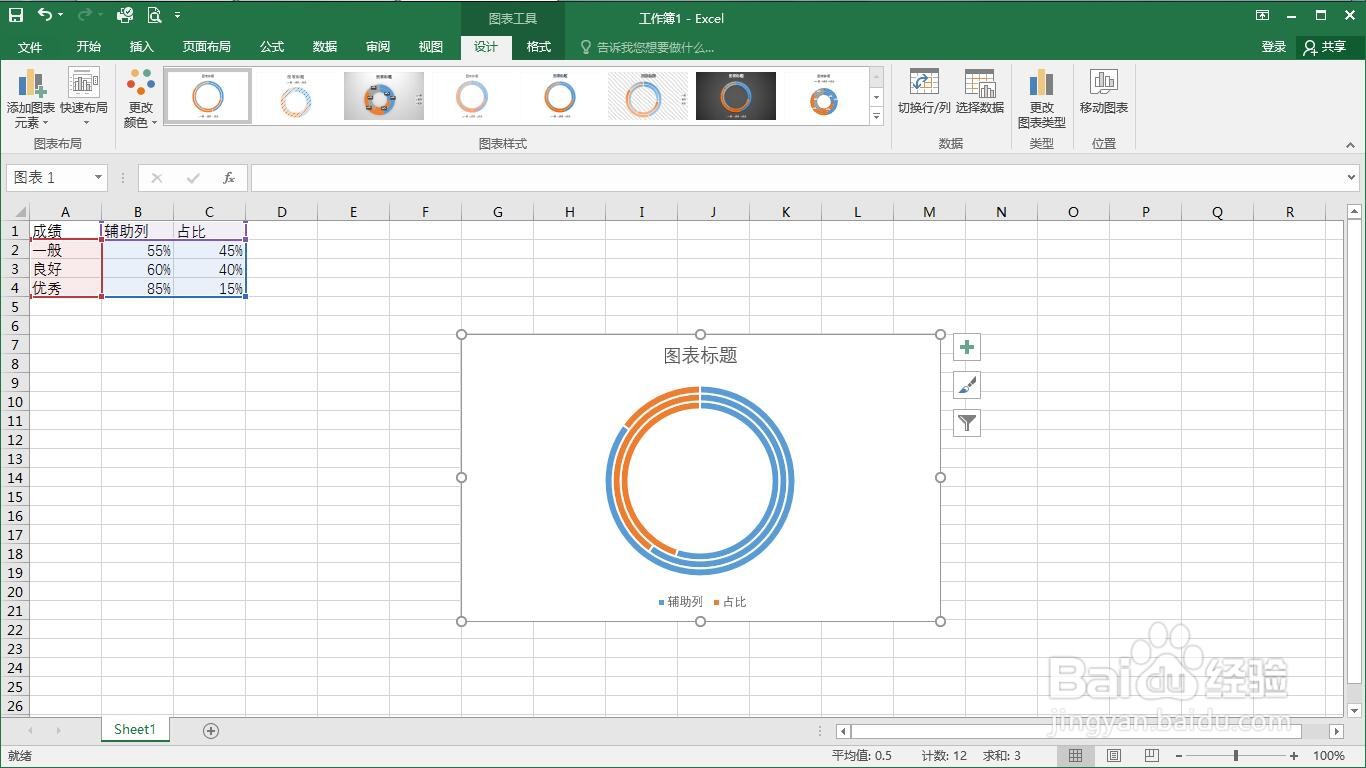Click the chart filters funnel button
Screen dimensions: 1366x768
967,423
